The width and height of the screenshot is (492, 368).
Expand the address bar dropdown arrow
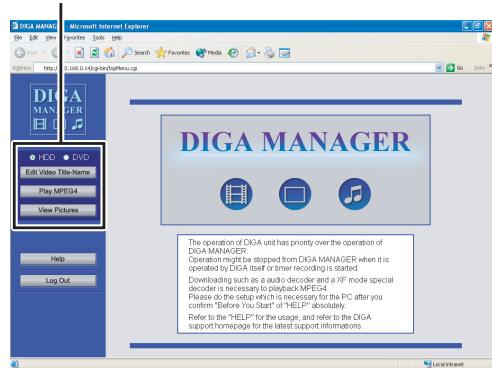point(439,68)
